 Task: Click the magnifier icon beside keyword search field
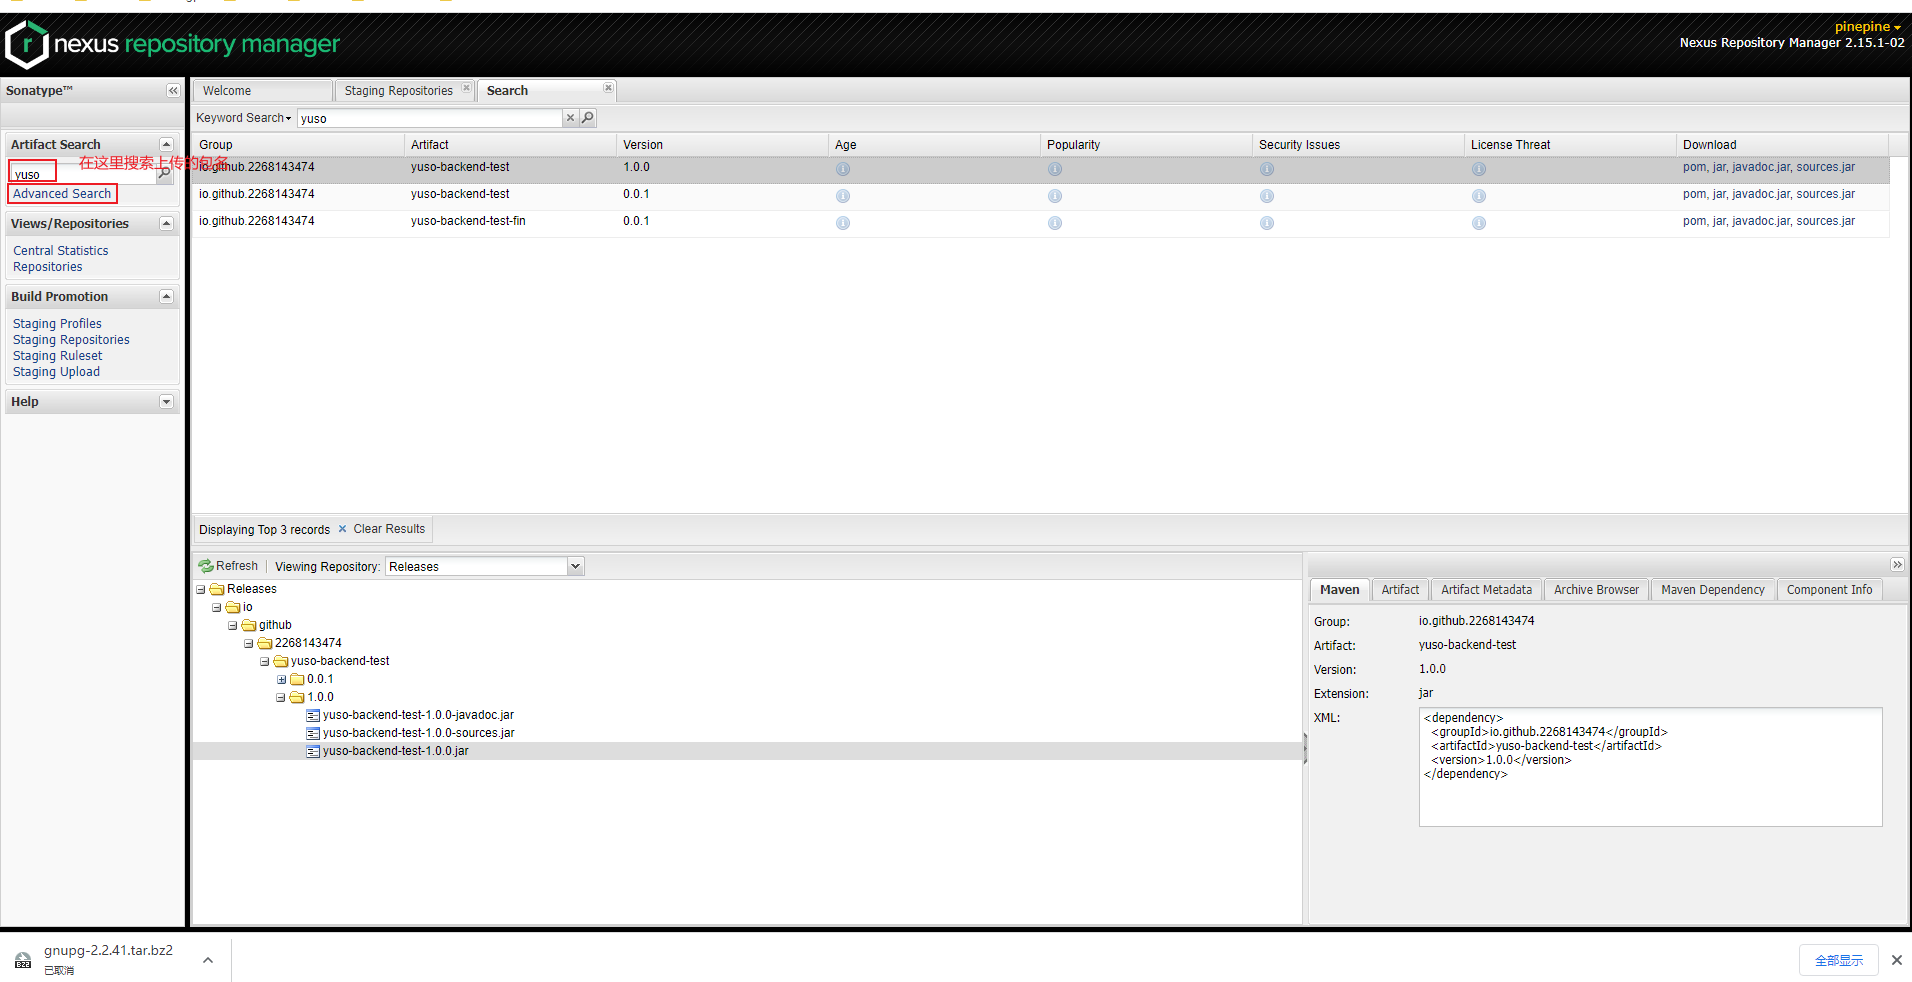588,118
